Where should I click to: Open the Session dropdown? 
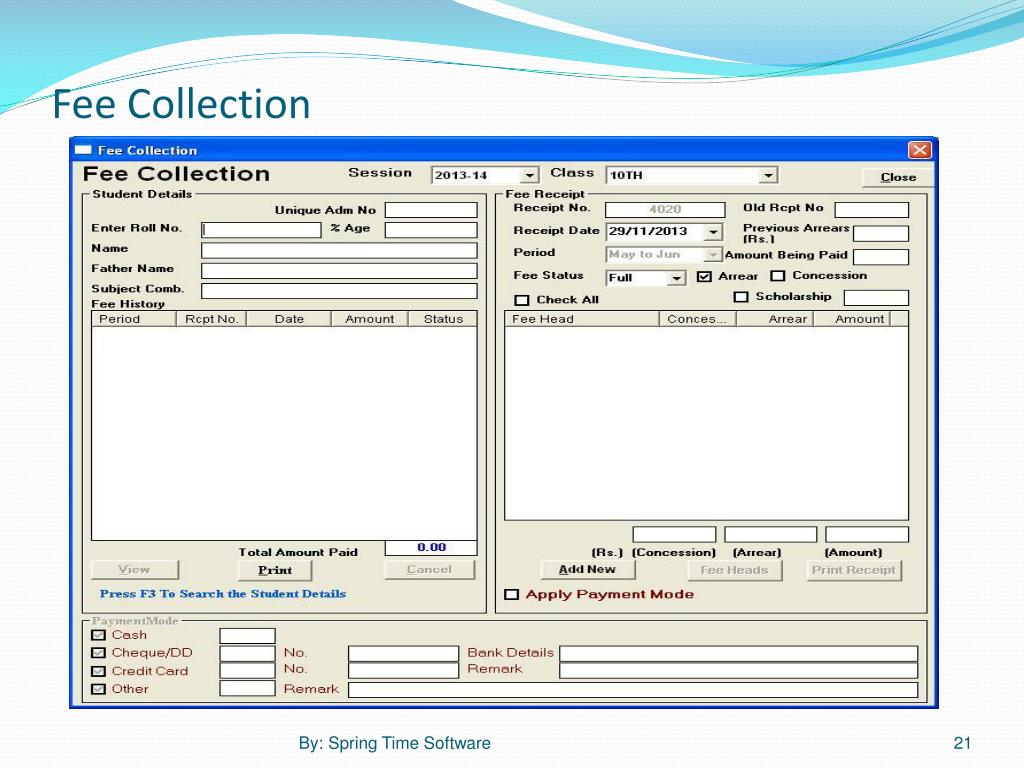[530, 176]
